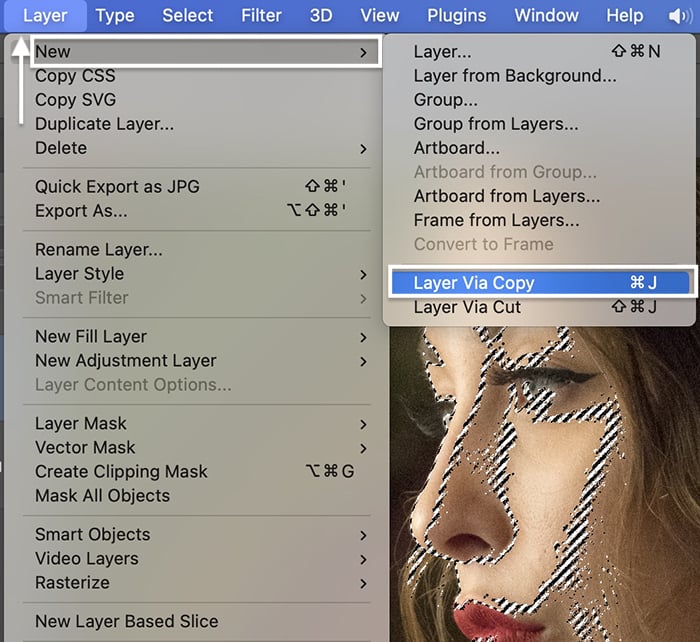Select Duplicate Layer... menu item
Image resolution: width=700 pixels, height=642 pixels.
pos(196,124)
